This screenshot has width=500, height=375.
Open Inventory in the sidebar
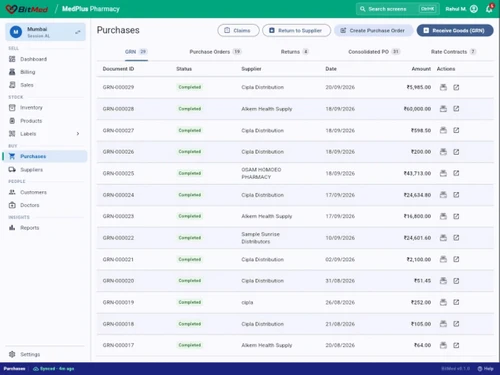tap(31, 108)
